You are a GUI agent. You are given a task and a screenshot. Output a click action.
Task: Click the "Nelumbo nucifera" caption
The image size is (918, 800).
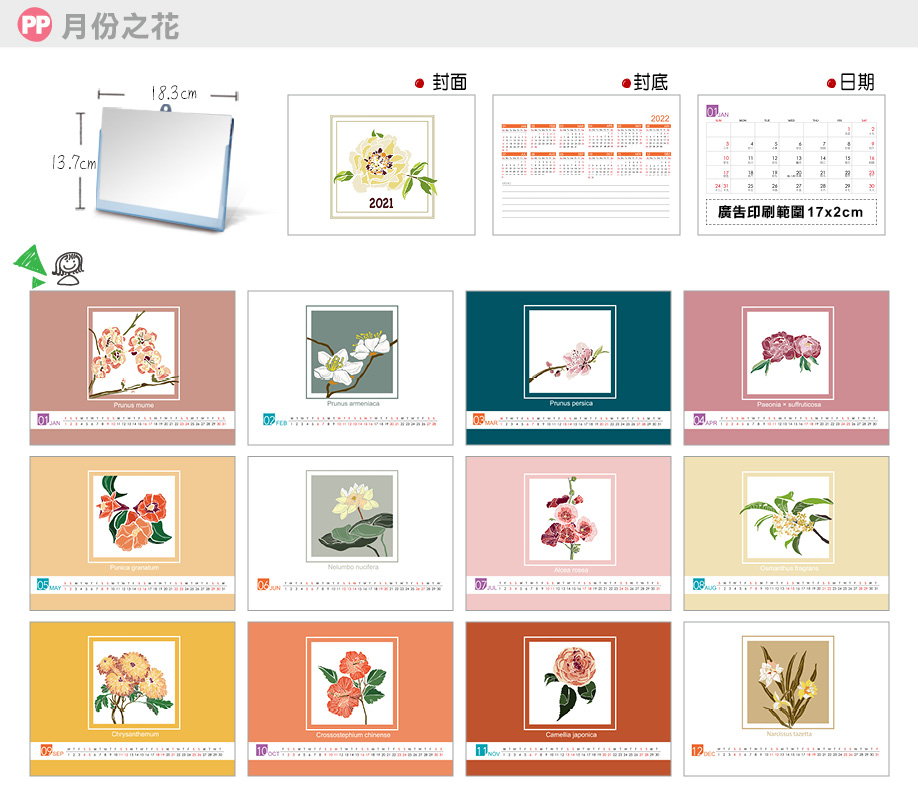click(353, 567)
